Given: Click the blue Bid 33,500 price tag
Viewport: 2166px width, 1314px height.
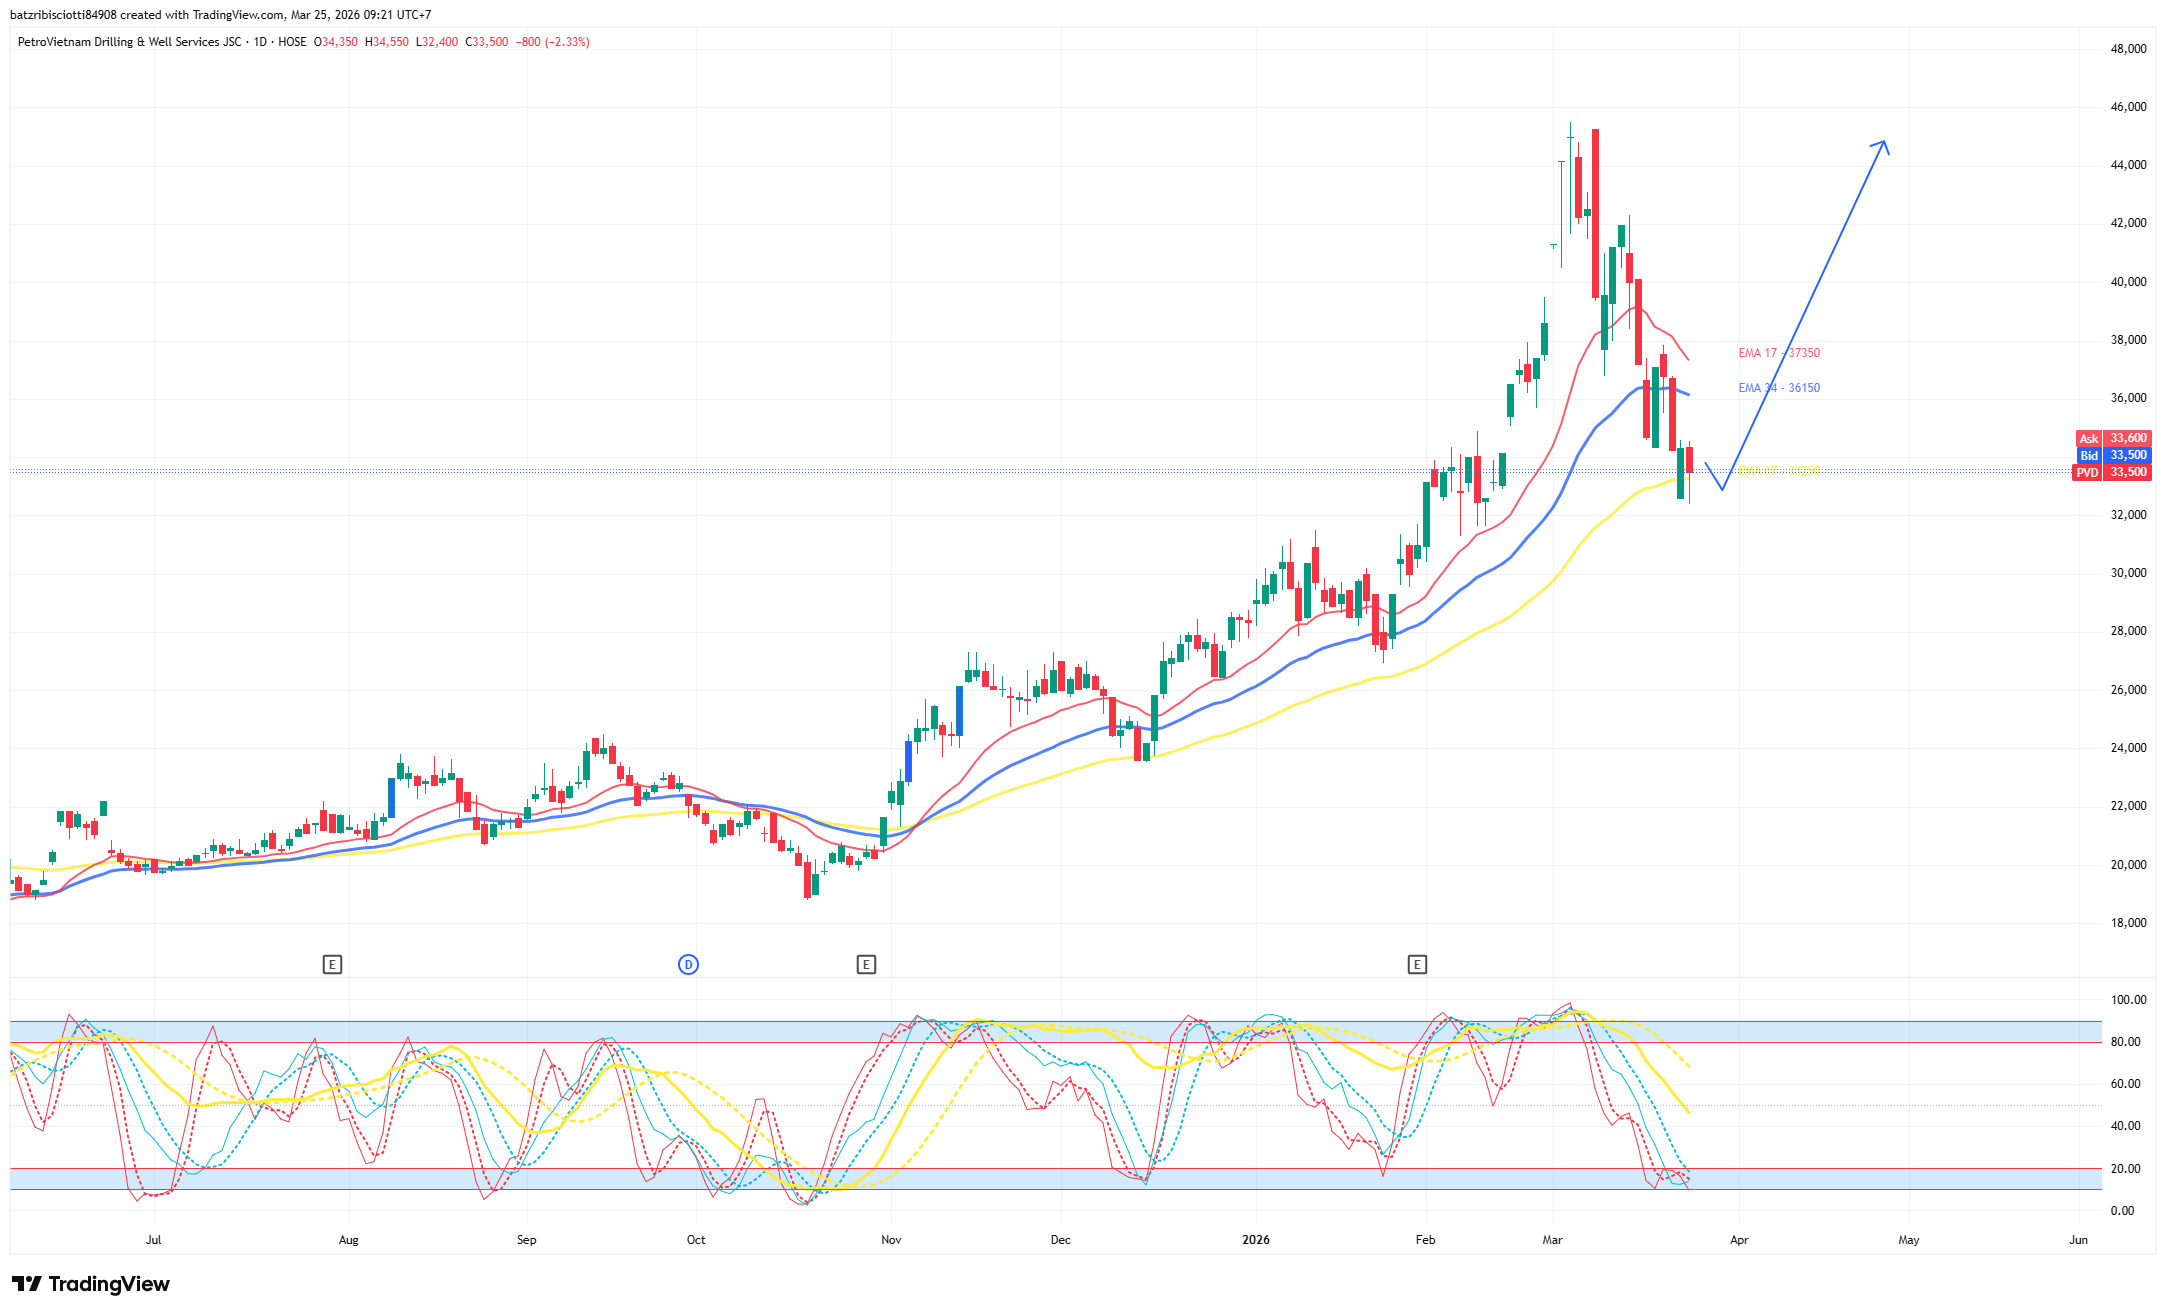Looking at the screenshot, I should pos(2115,455).
